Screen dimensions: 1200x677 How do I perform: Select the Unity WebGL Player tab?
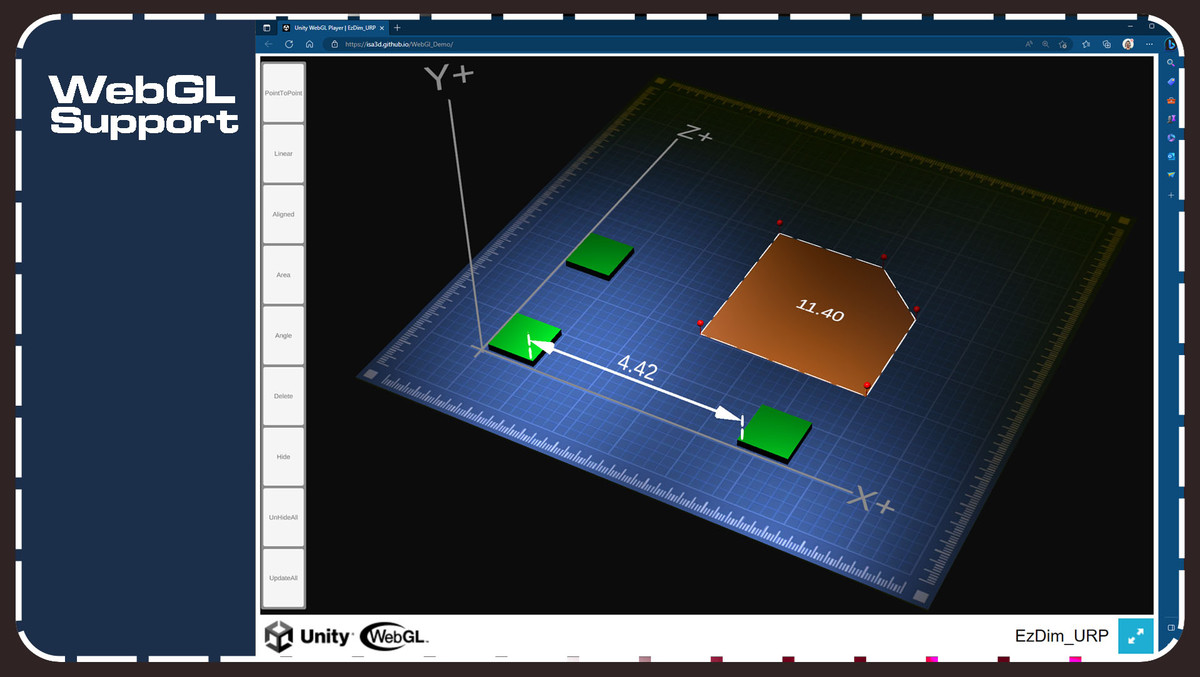point(334,28)
